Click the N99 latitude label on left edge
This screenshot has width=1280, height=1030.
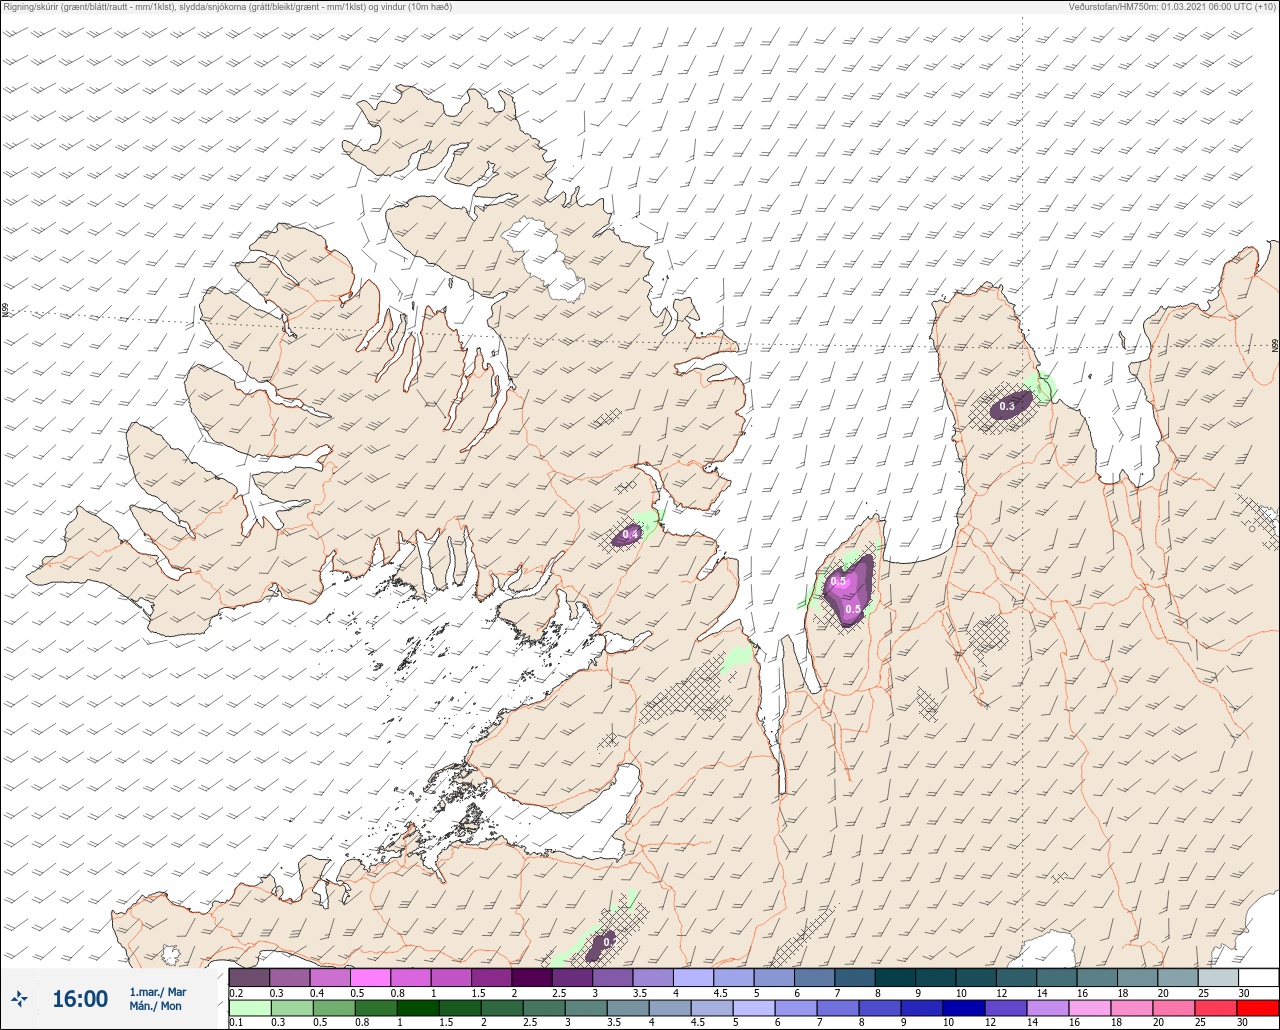click(5, 311)
